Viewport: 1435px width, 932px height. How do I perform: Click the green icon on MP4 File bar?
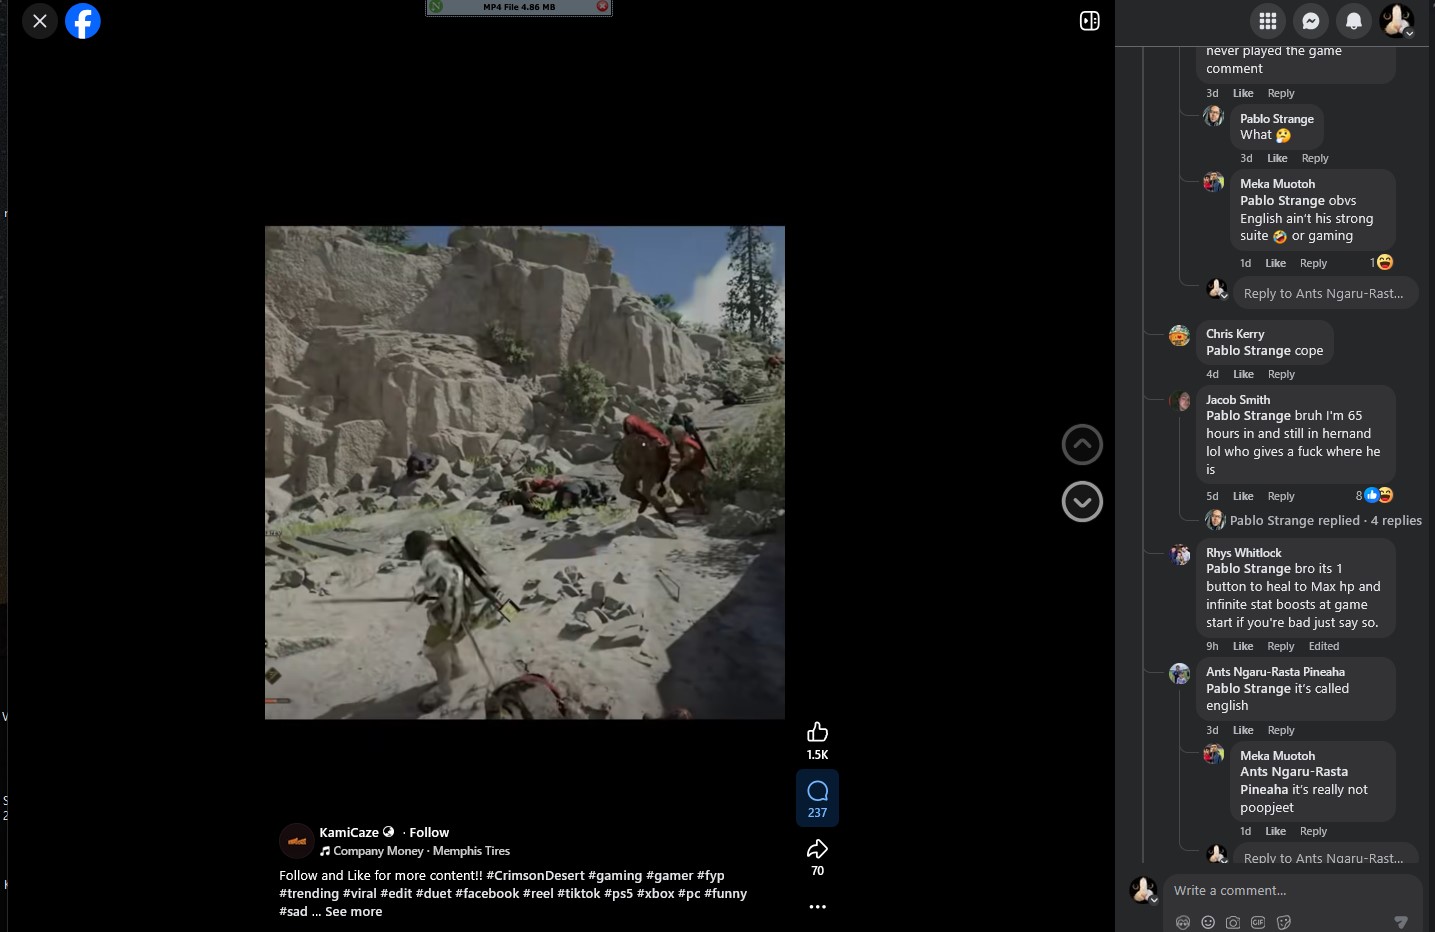click(436, 7)
